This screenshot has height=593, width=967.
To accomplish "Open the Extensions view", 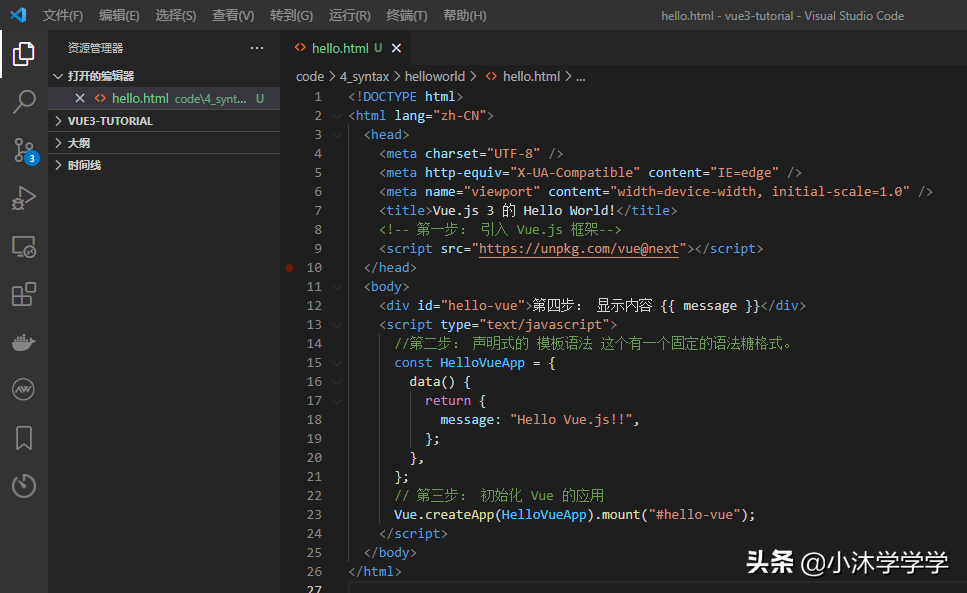I will click(23, 294).
